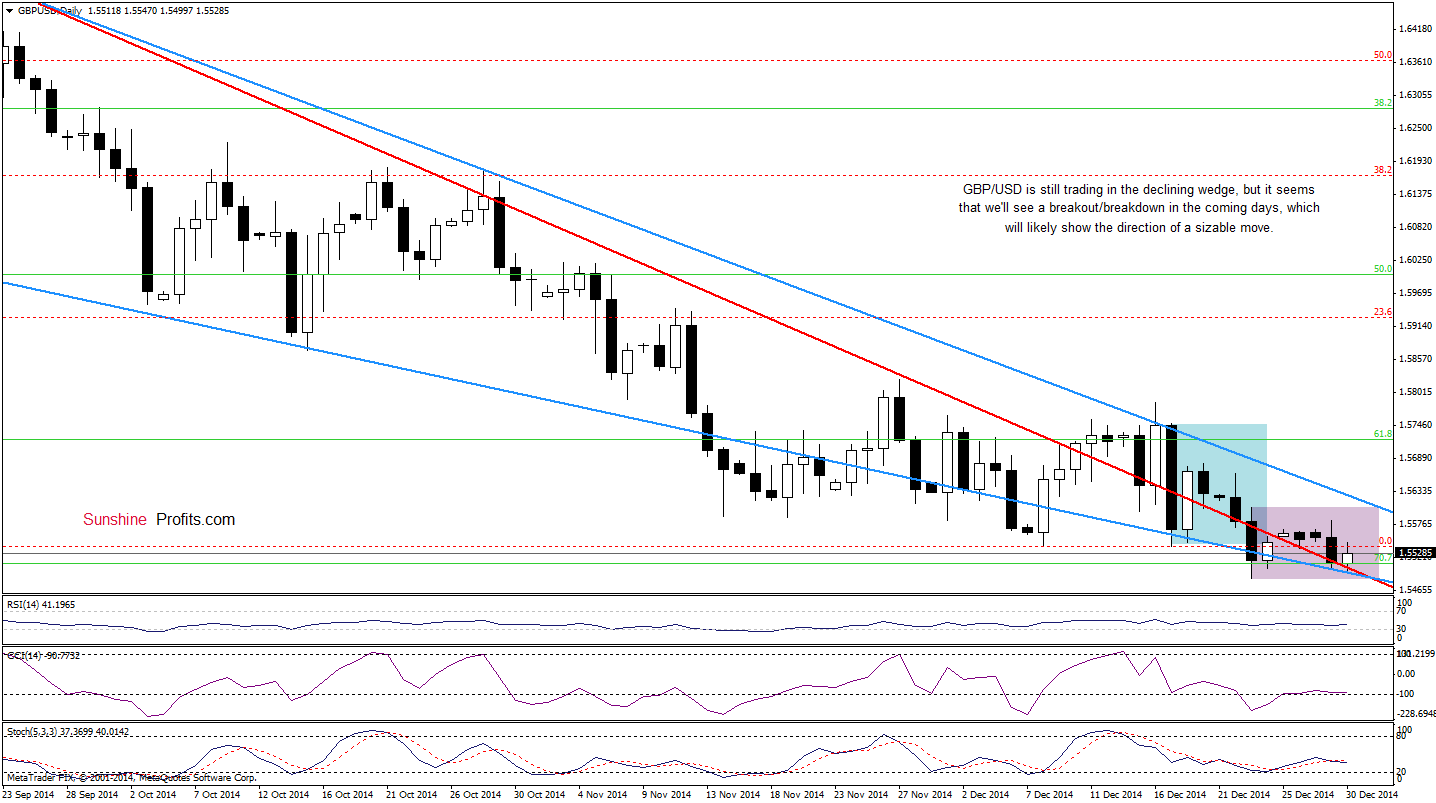
Task: Click the 'GBP/USD is still trading' annotation text
Action: (x=1139, y=208)
